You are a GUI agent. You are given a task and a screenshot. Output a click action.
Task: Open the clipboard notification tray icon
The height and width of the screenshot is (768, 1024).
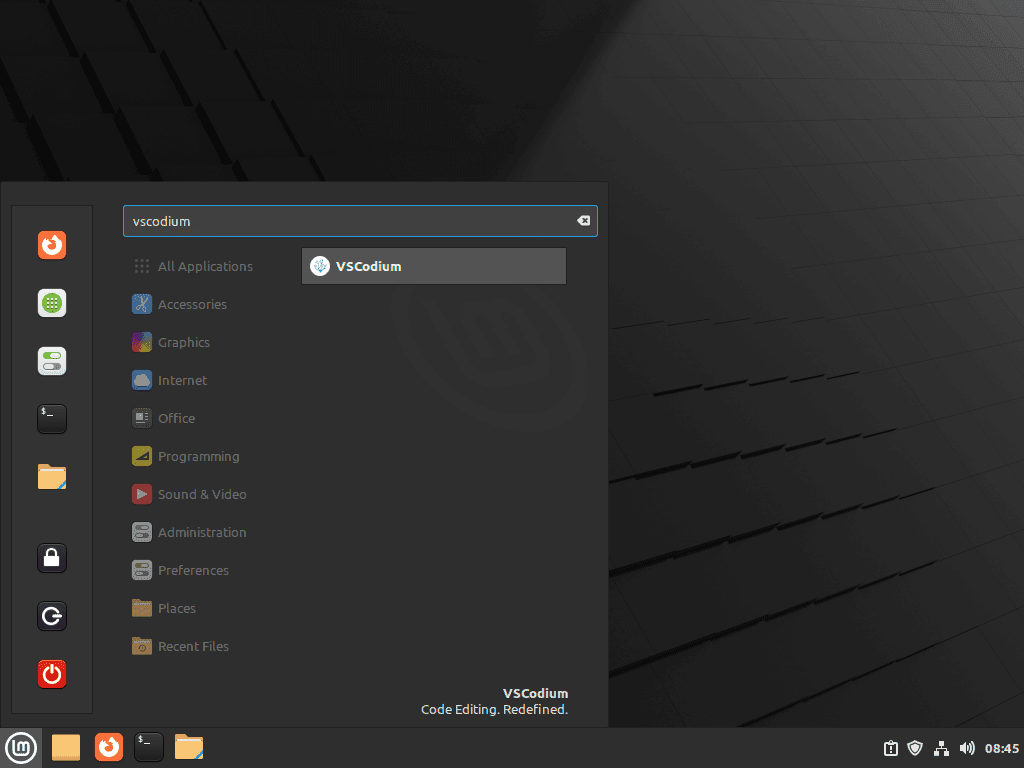coord(891,748)
